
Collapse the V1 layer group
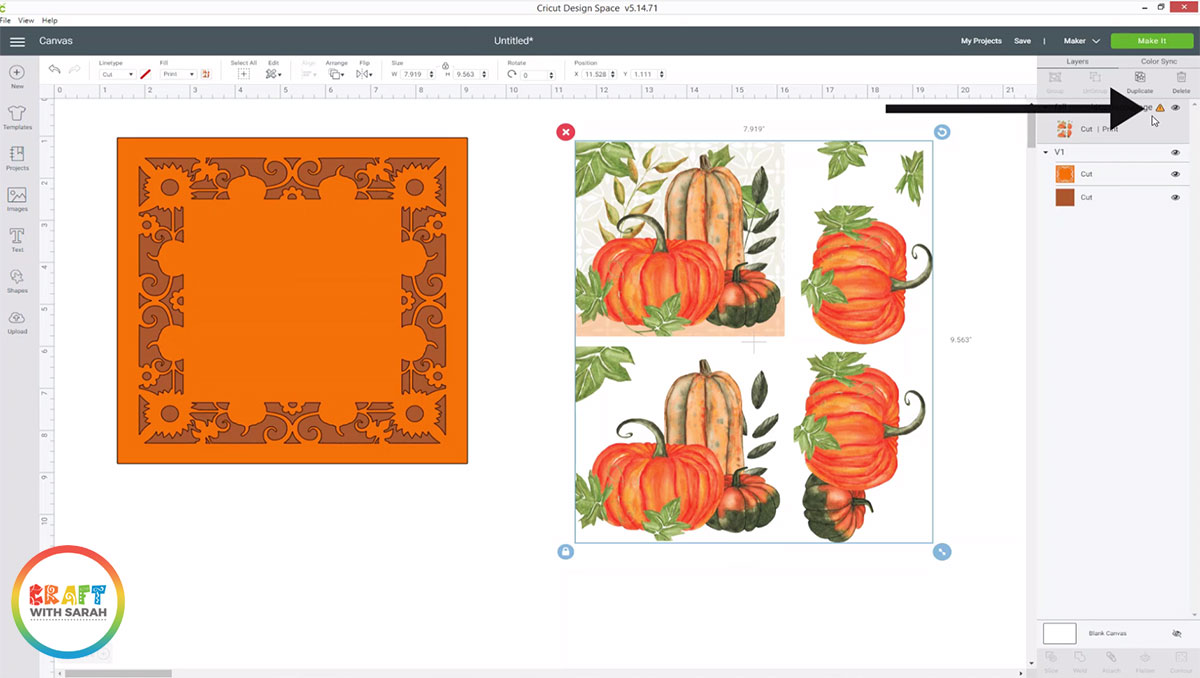click(x=1046, y=152)
